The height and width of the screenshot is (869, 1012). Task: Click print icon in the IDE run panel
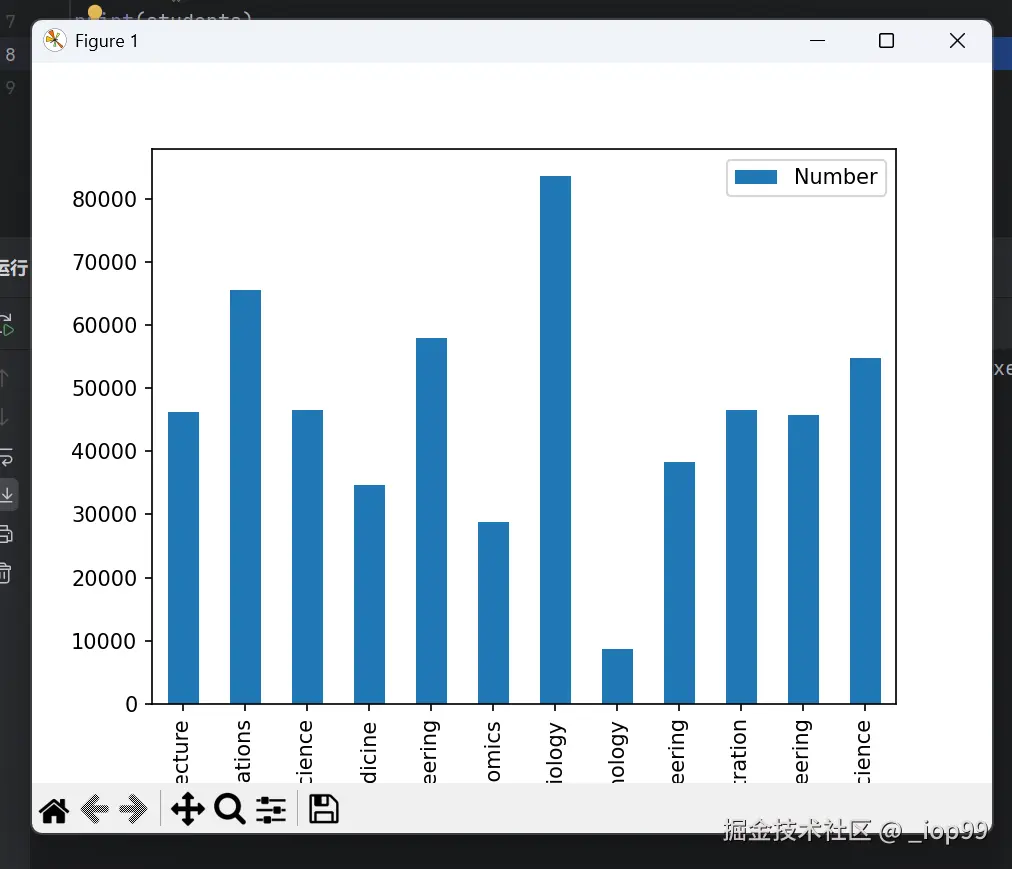click(6, 534)
